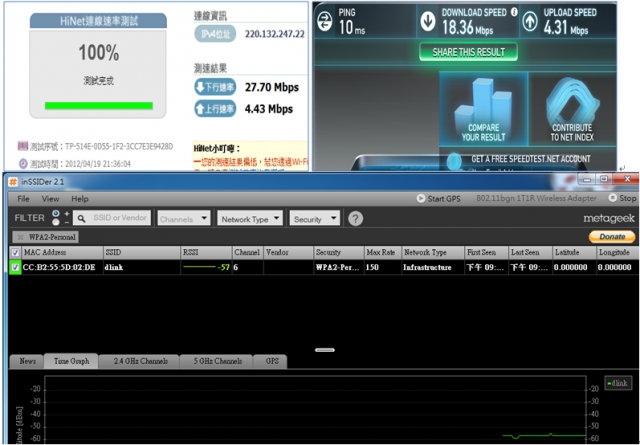Select the upper filter radio button
The height and width of the screenshot is (445, 640).
[x=56, y=214]
